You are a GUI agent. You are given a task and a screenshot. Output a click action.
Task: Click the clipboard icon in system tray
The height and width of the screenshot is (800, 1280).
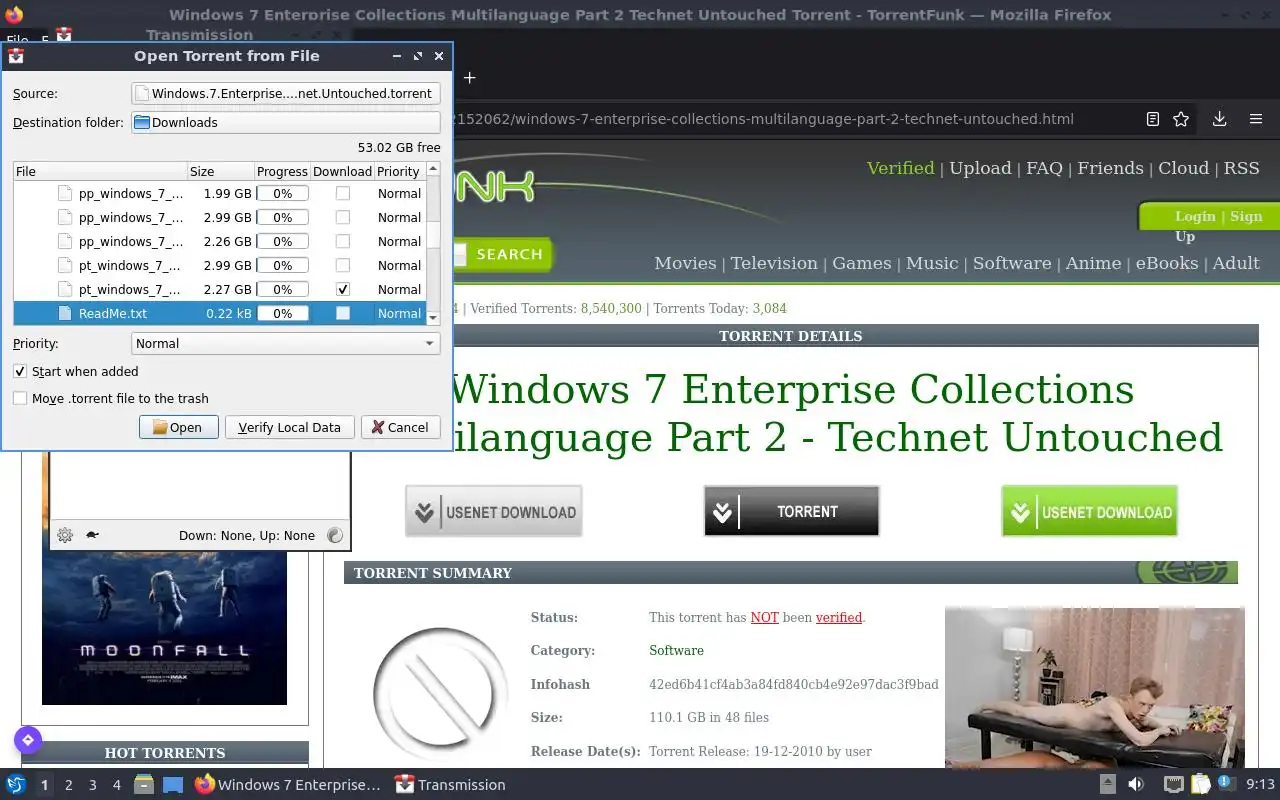point(1200,784)
